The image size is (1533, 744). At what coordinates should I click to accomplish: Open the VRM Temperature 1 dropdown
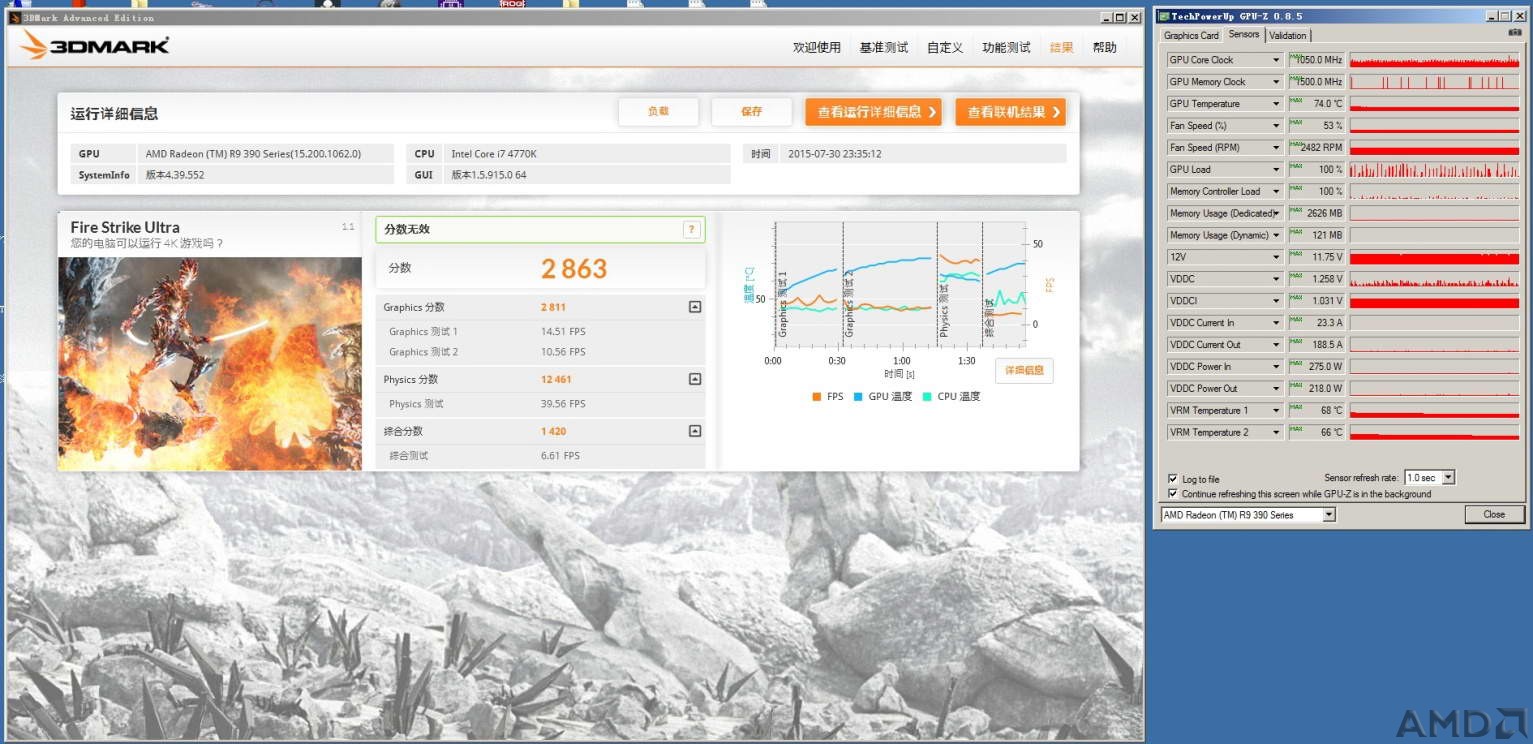click(1275, 411)
